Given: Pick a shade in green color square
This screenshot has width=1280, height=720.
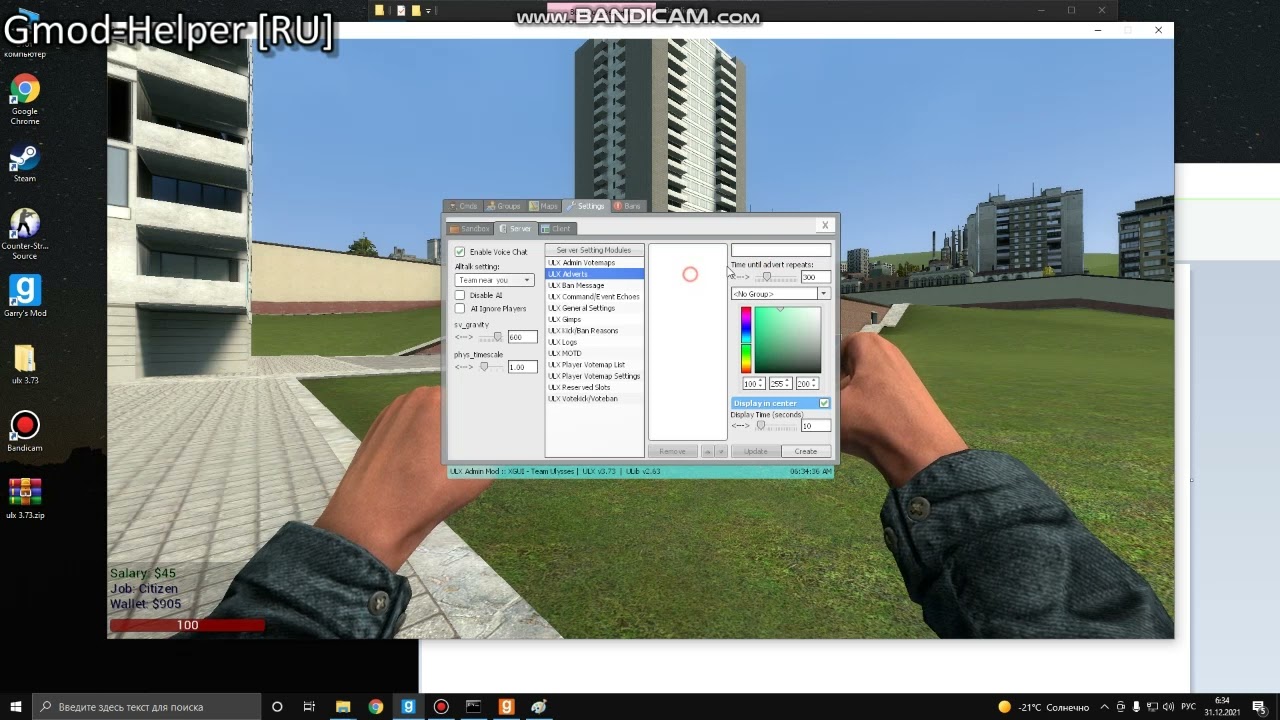Looking at the screenshot, I should [788, 340].
